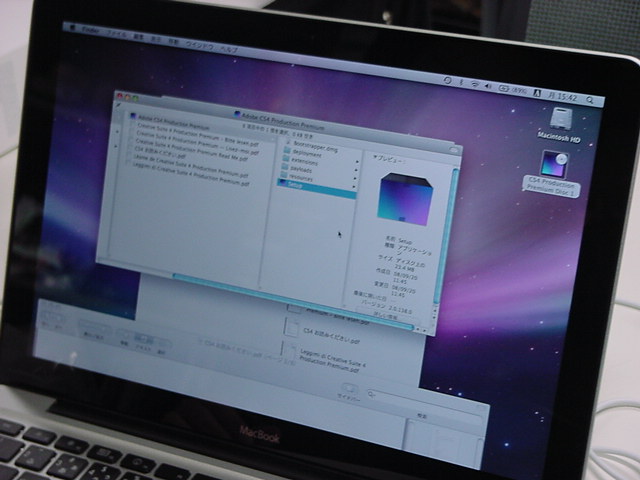
Task: Click the Finder window title icon
Action: (x=238, y=114)
